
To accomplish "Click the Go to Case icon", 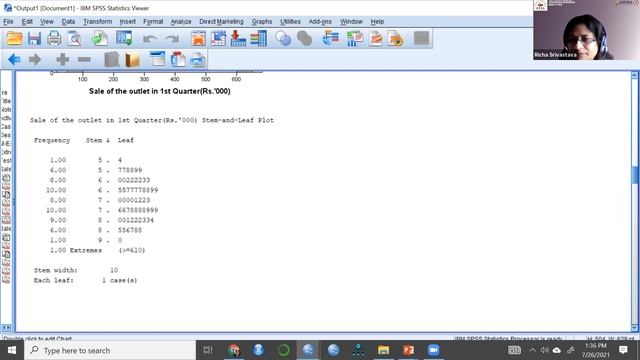I will click(218, 39).
